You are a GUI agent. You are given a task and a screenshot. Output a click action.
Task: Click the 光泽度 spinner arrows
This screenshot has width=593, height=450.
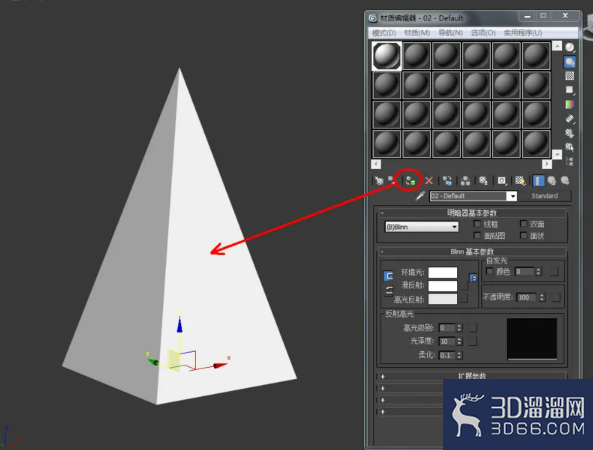(459, 341)
